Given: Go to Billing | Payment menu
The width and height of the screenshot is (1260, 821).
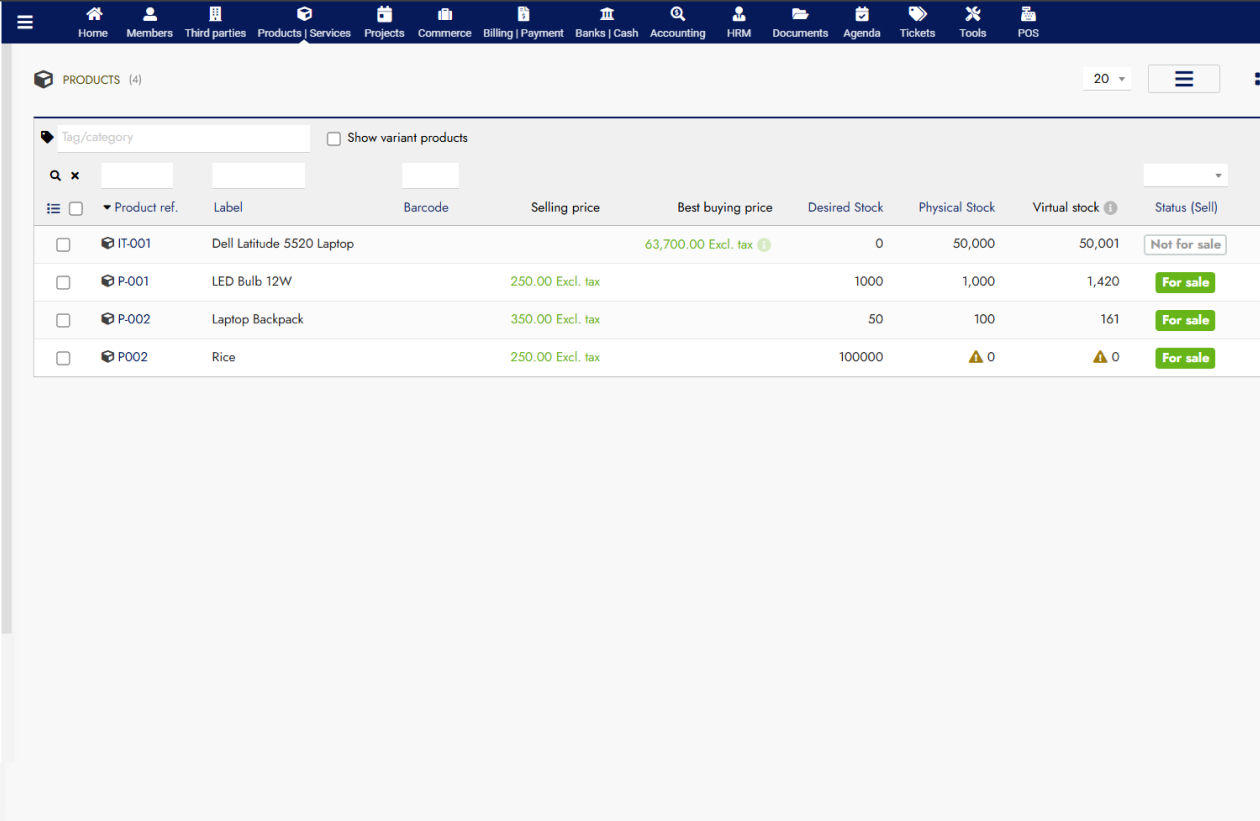Looking at the screenshot, I should [x=523, y=22].
